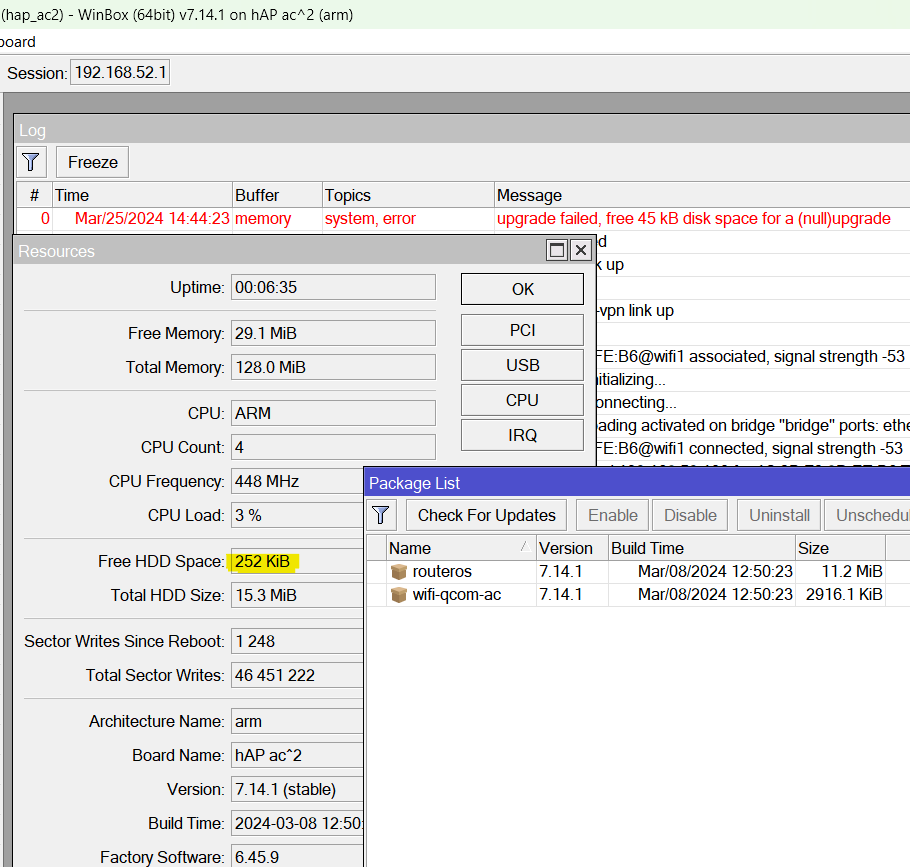Click the Version field 7.14.1 (stable)
910x867 pixels.
click(297, 789)
